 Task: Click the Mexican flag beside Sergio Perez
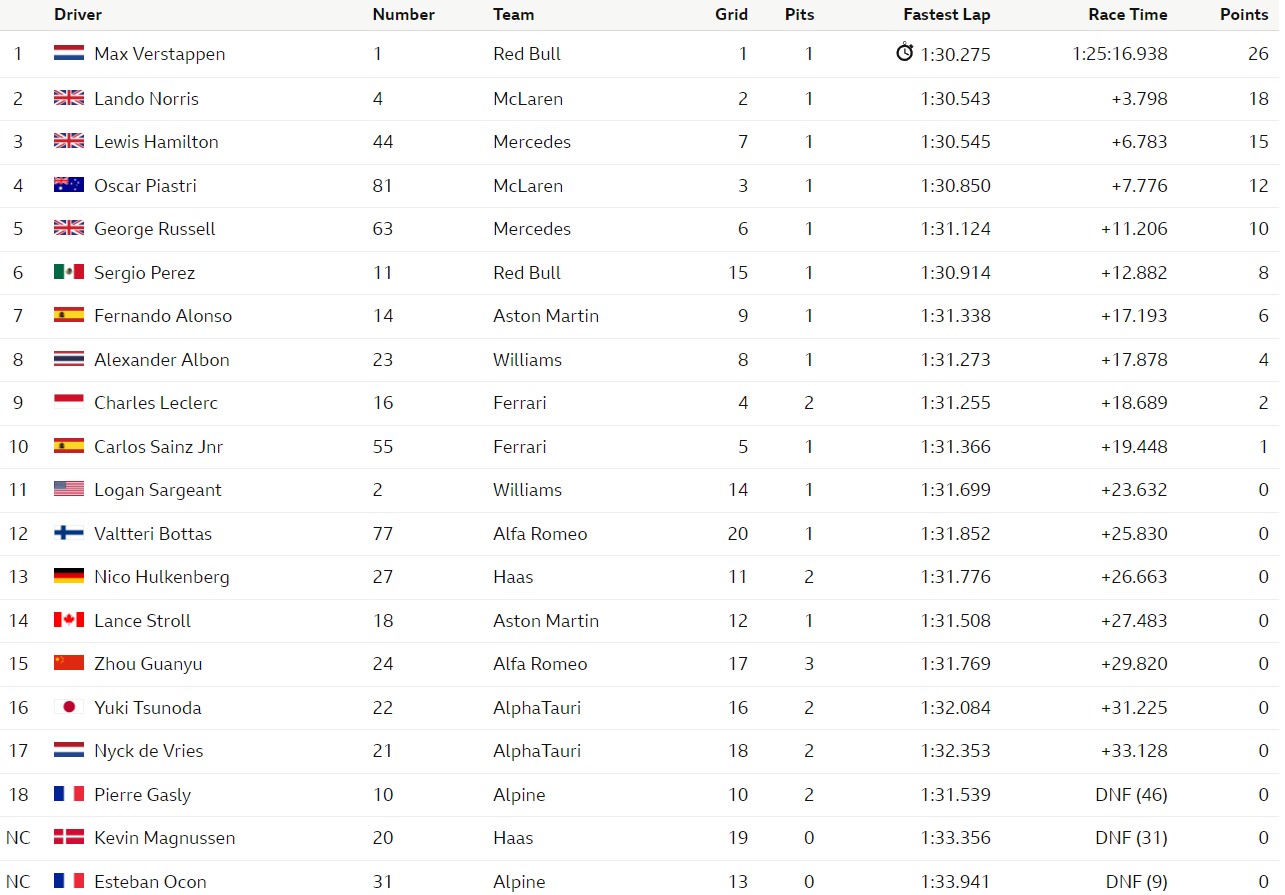tap(69, 272)
